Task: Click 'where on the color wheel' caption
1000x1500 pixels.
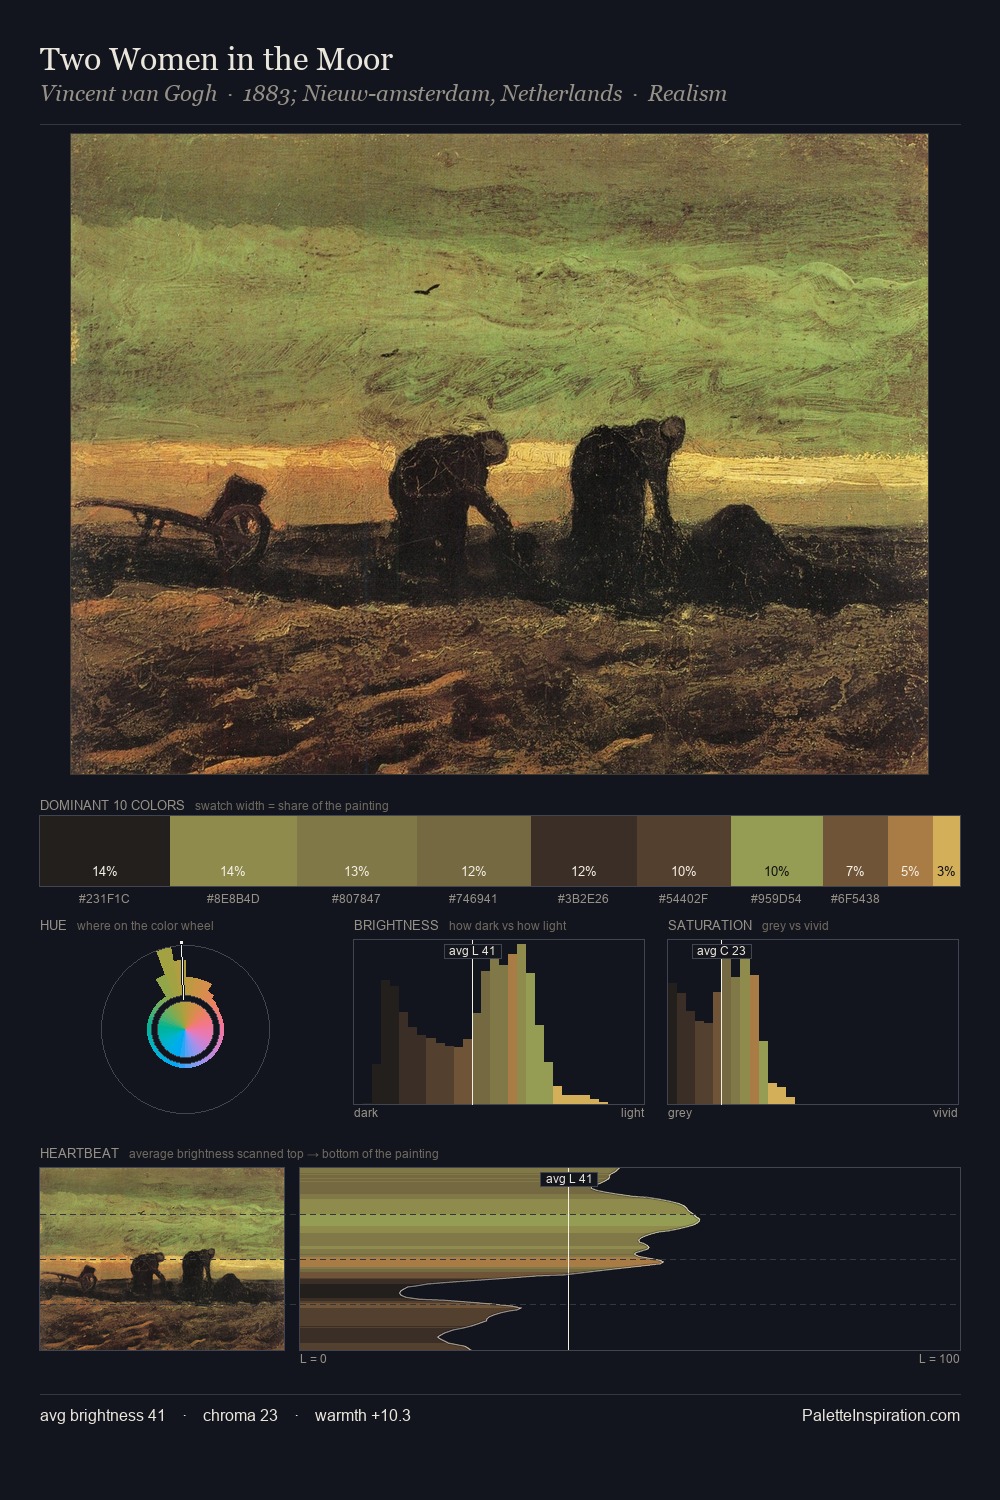Action: (x=145, y=926)
